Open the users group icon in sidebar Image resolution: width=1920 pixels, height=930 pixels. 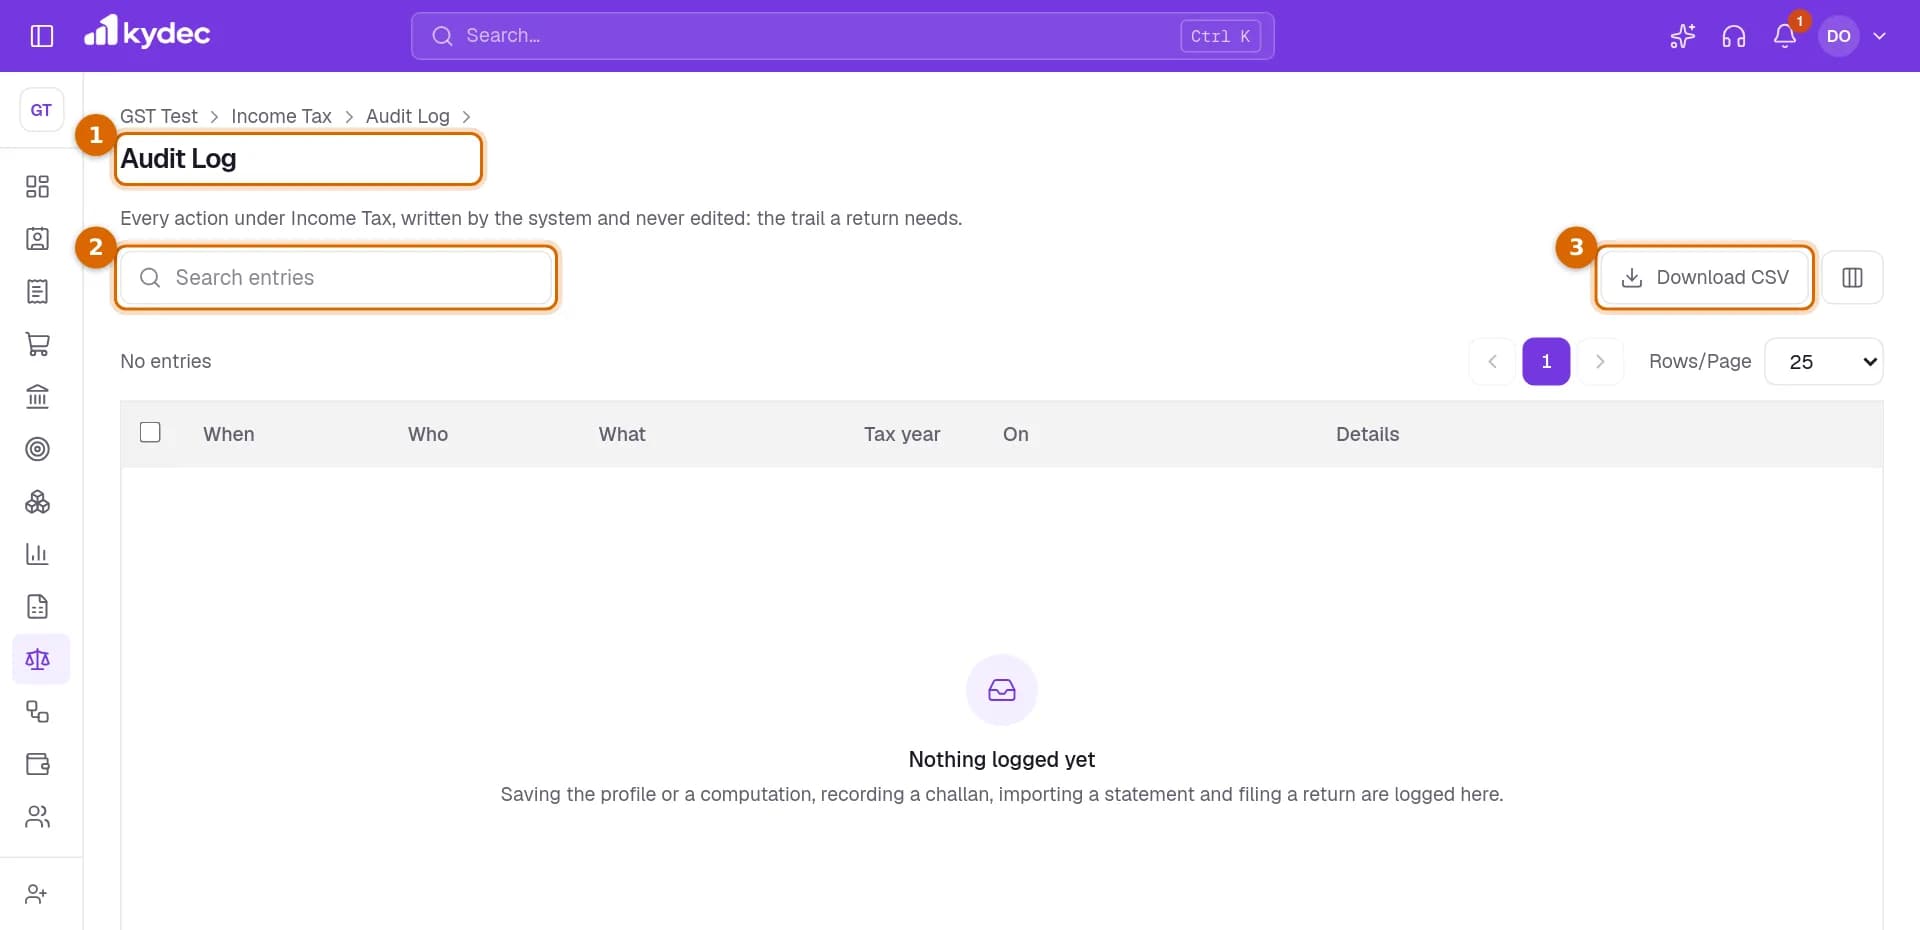(38, 817)
